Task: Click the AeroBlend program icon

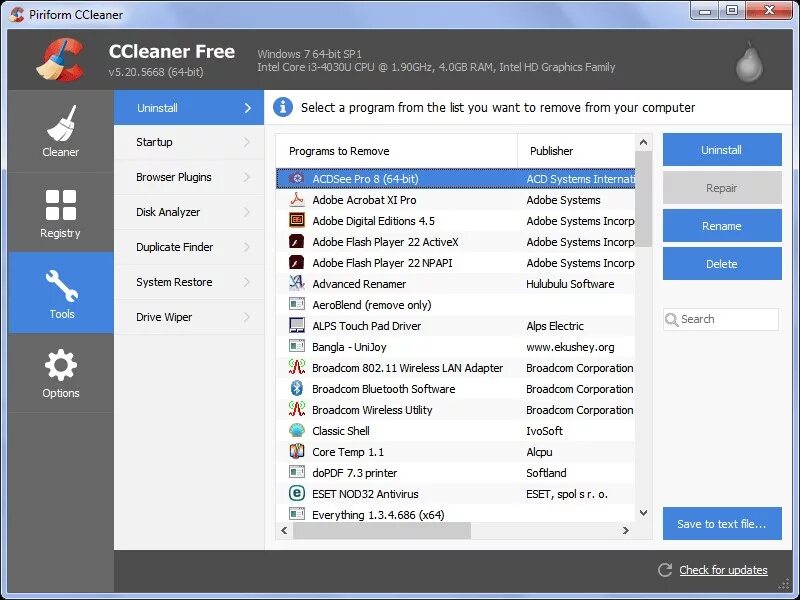Action: tap(296, 304)
